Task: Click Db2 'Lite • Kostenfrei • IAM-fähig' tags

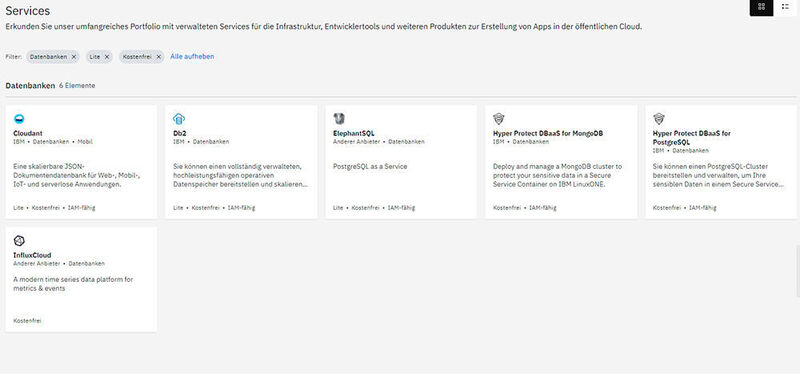Action: point(214,208)
